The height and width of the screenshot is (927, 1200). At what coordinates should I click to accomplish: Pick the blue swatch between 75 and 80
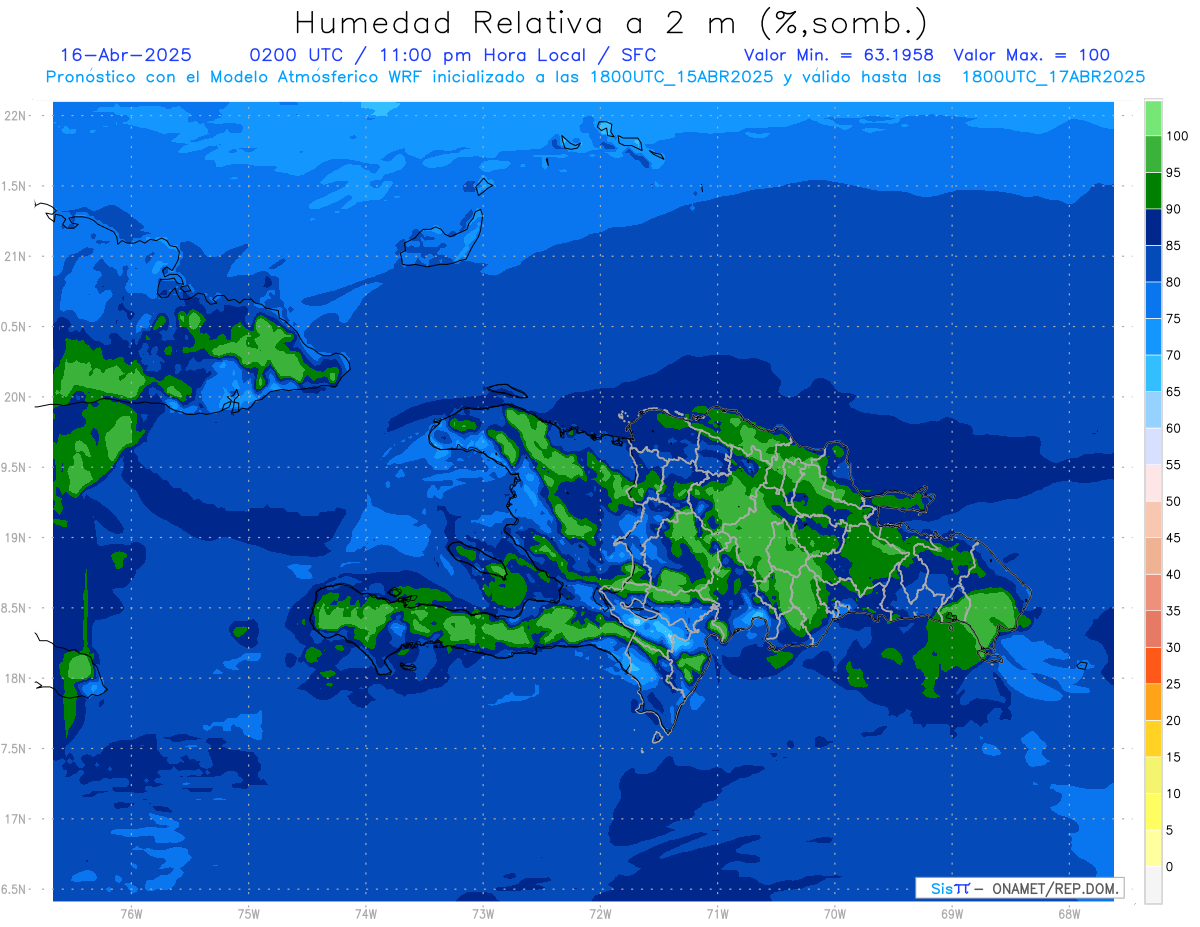[x=1153, y=300]
